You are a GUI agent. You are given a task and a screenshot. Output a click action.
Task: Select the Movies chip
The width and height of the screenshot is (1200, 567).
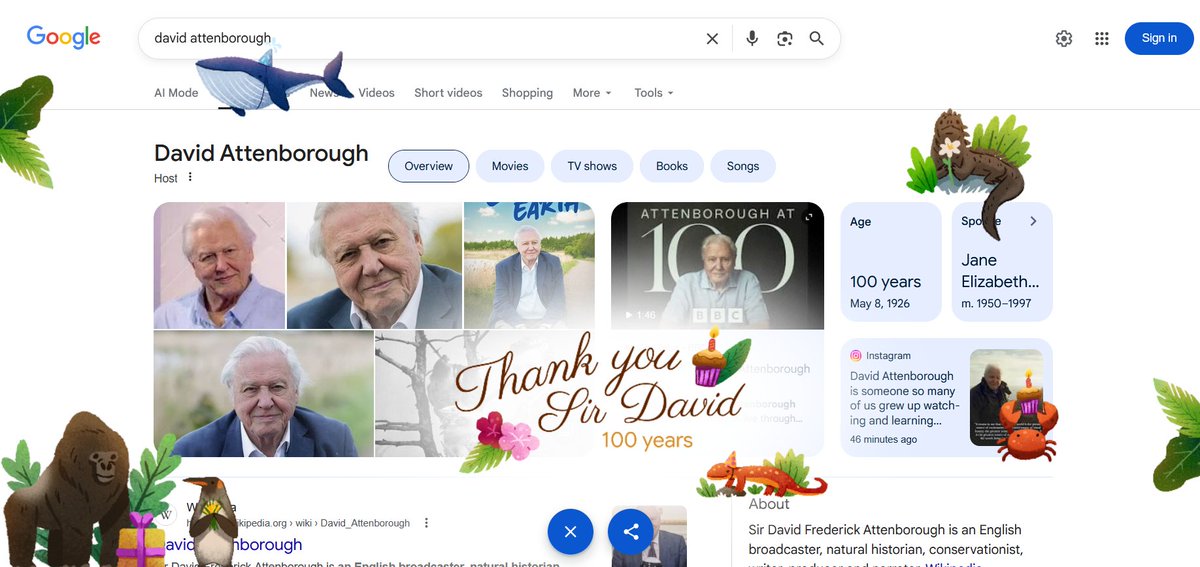pos(510,166)
